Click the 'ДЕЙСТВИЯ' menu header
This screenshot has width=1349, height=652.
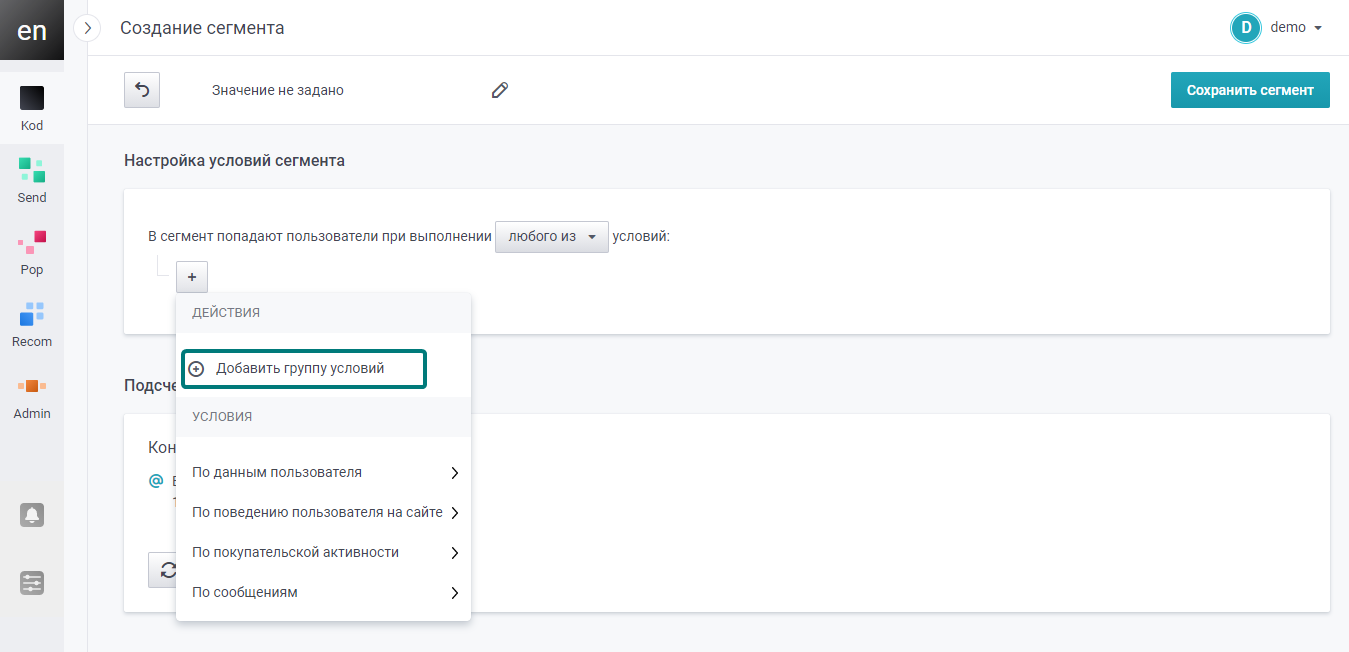point(226,313)
